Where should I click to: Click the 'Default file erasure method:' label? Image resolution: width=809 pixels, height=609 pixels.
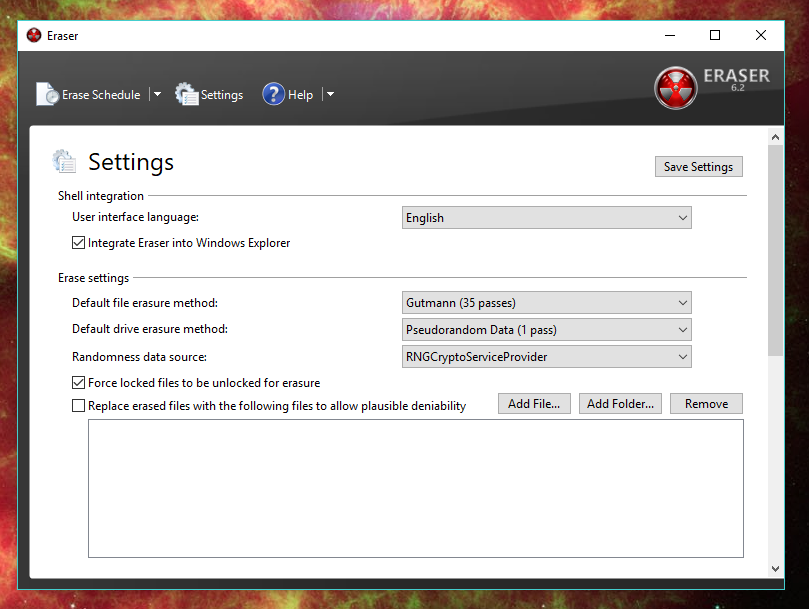[145, 303]
